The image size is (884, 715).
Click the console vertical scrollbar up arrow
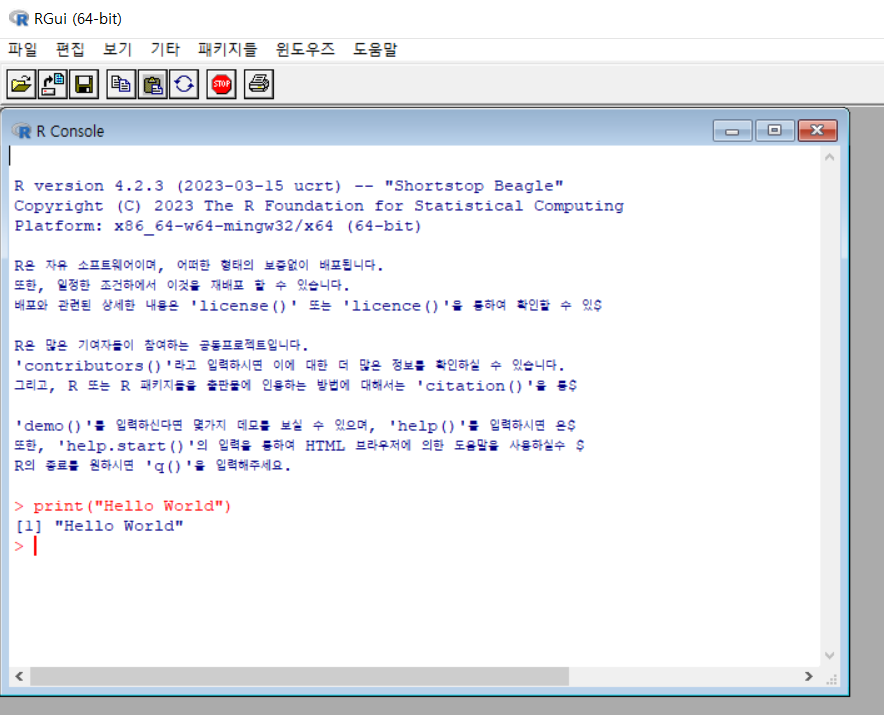point(829,157)
